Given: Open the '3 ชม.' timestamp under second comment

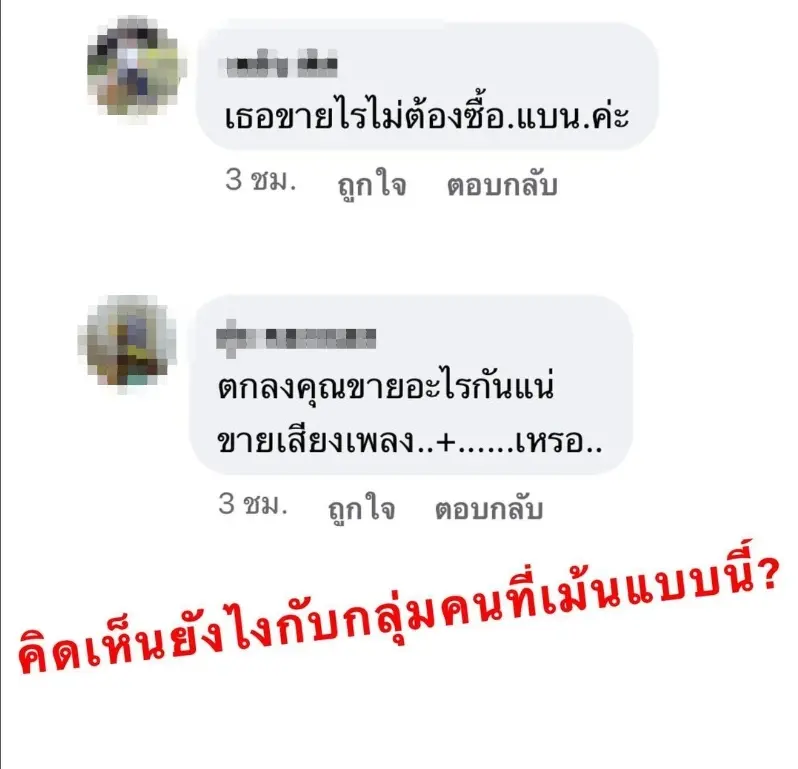Looking at the screenshot, I should point(253,504).
